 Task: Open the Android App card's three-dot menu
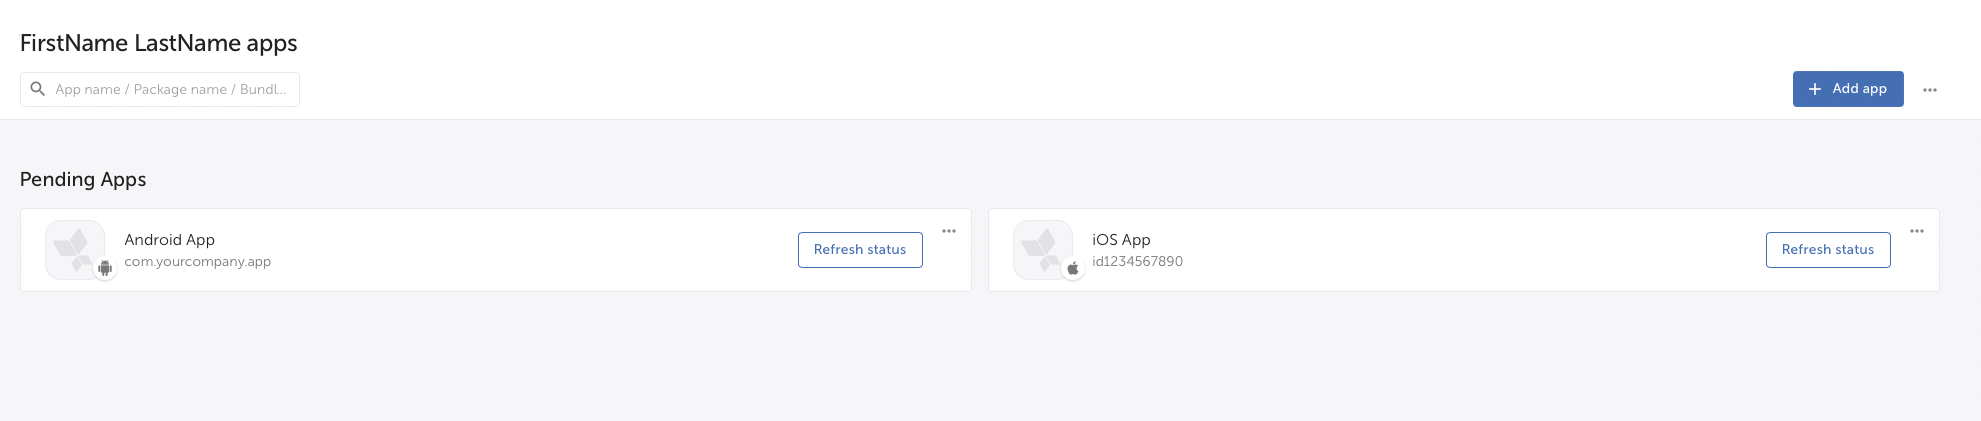point(949,231)
